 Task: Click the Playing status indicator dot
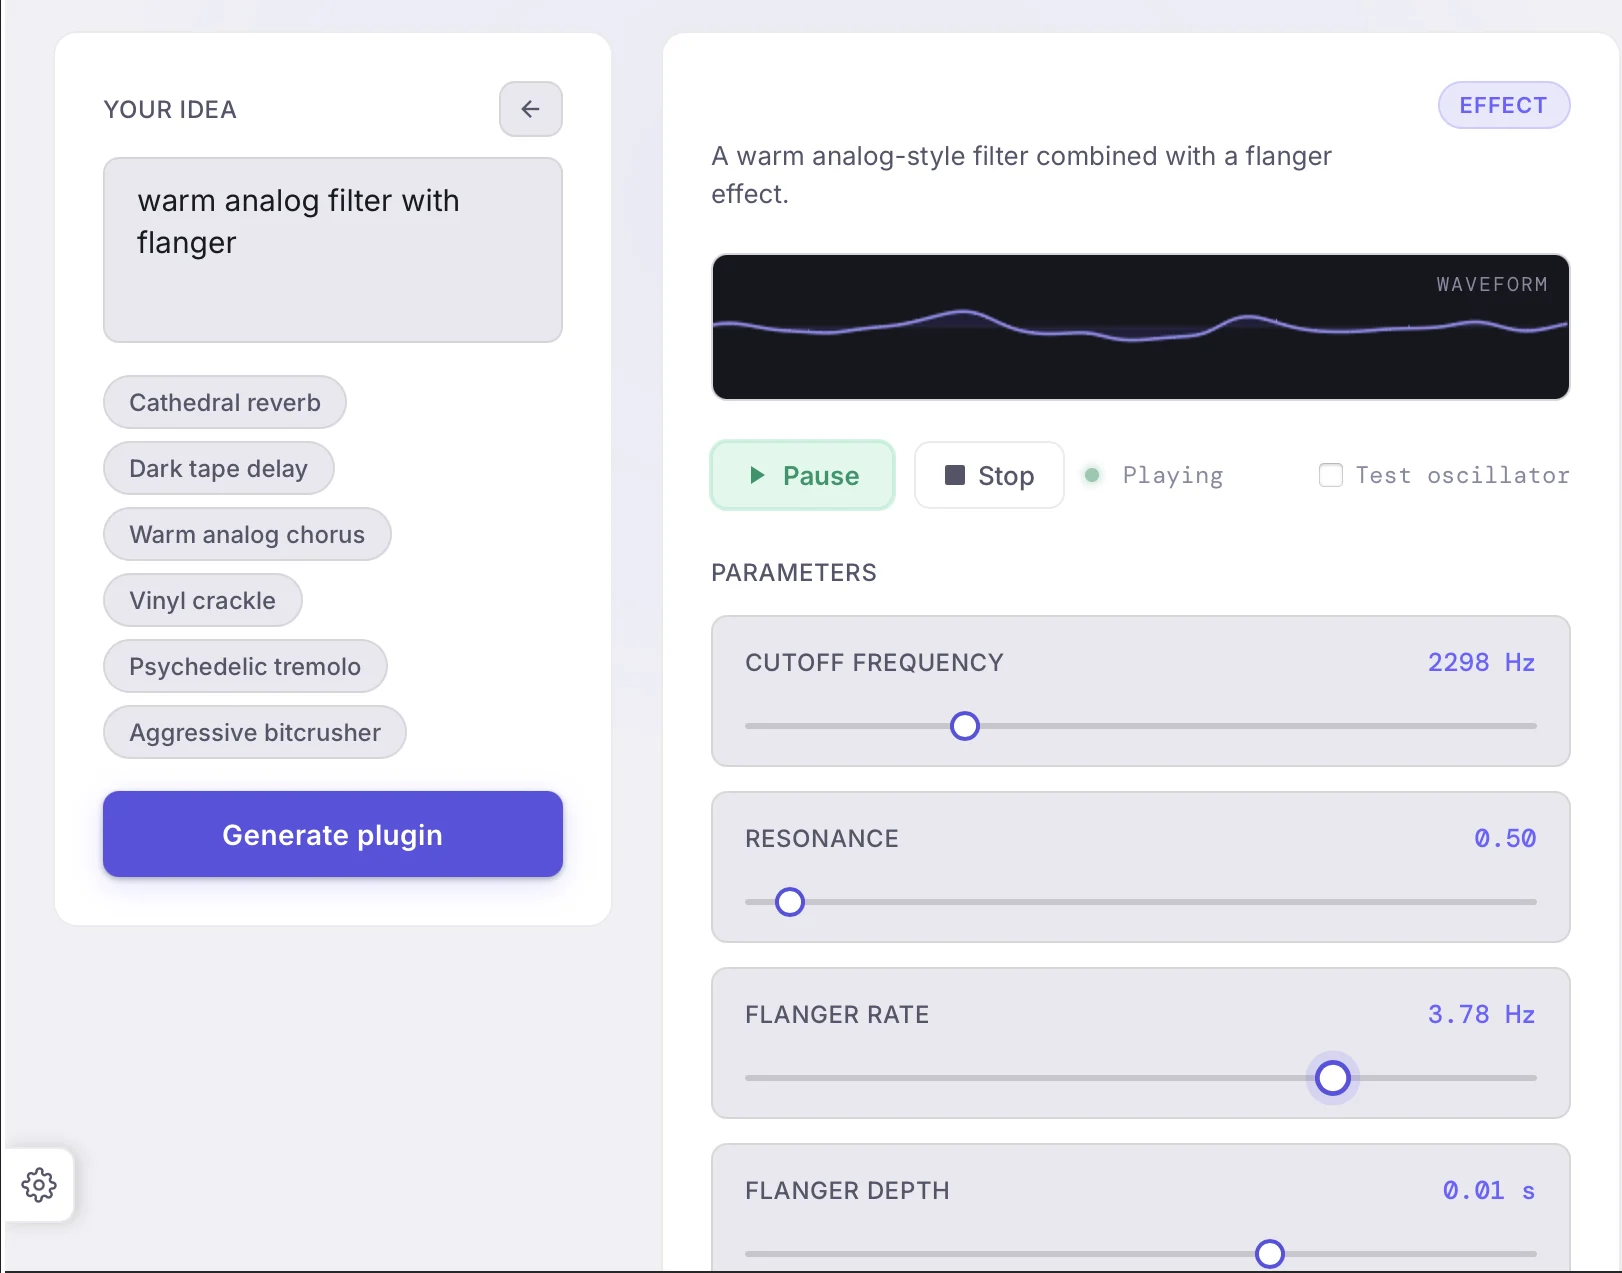[x=1093, y=475]
